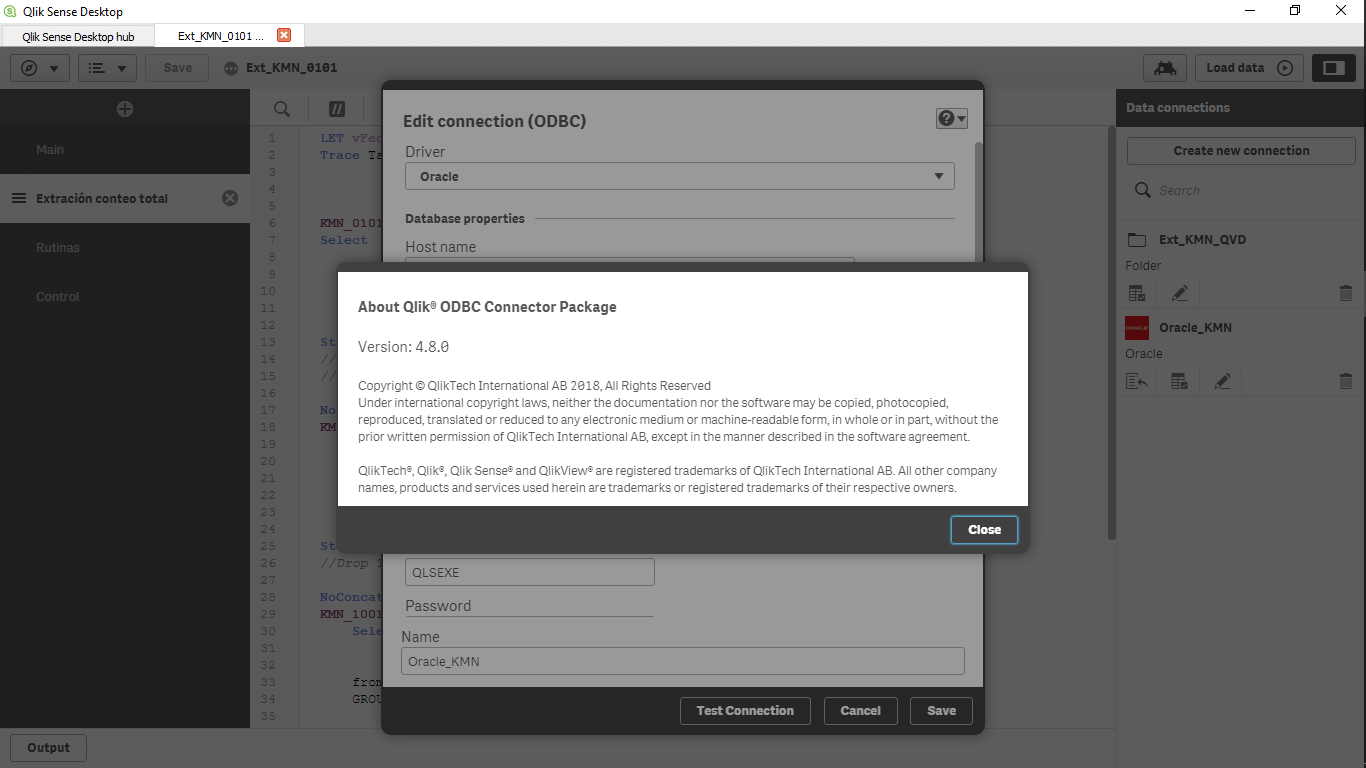Click the Database properties heading
This screenshot has height=768, width=1366.
tap(465, 218)
